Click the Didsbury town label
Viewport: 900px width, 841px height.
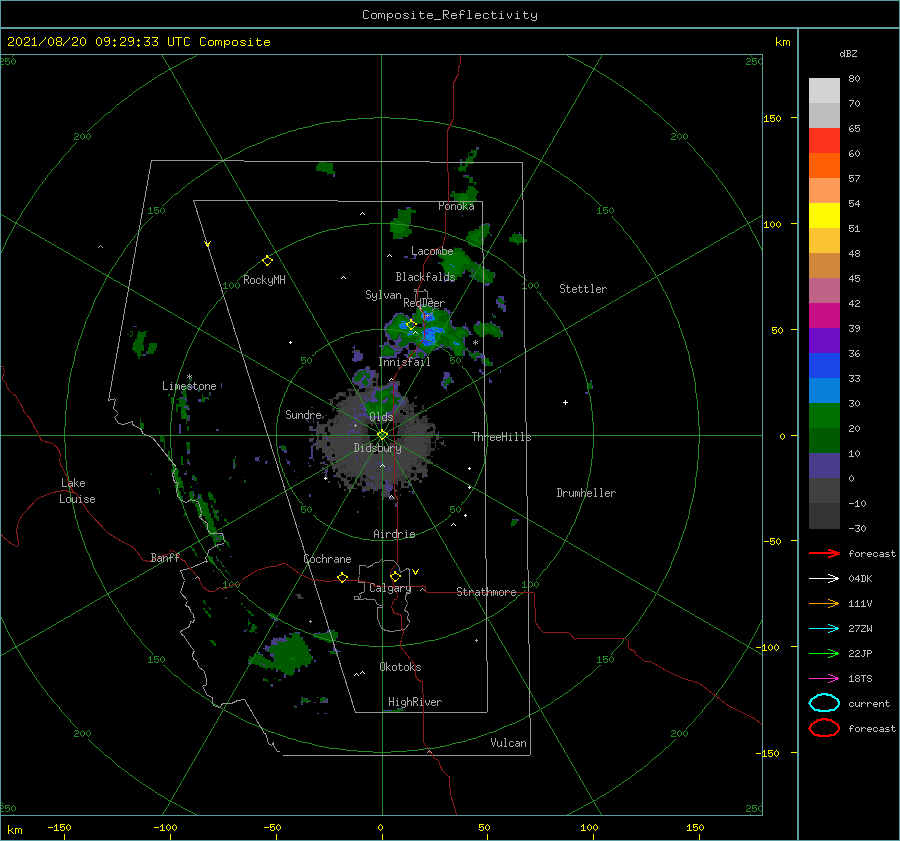377,448
